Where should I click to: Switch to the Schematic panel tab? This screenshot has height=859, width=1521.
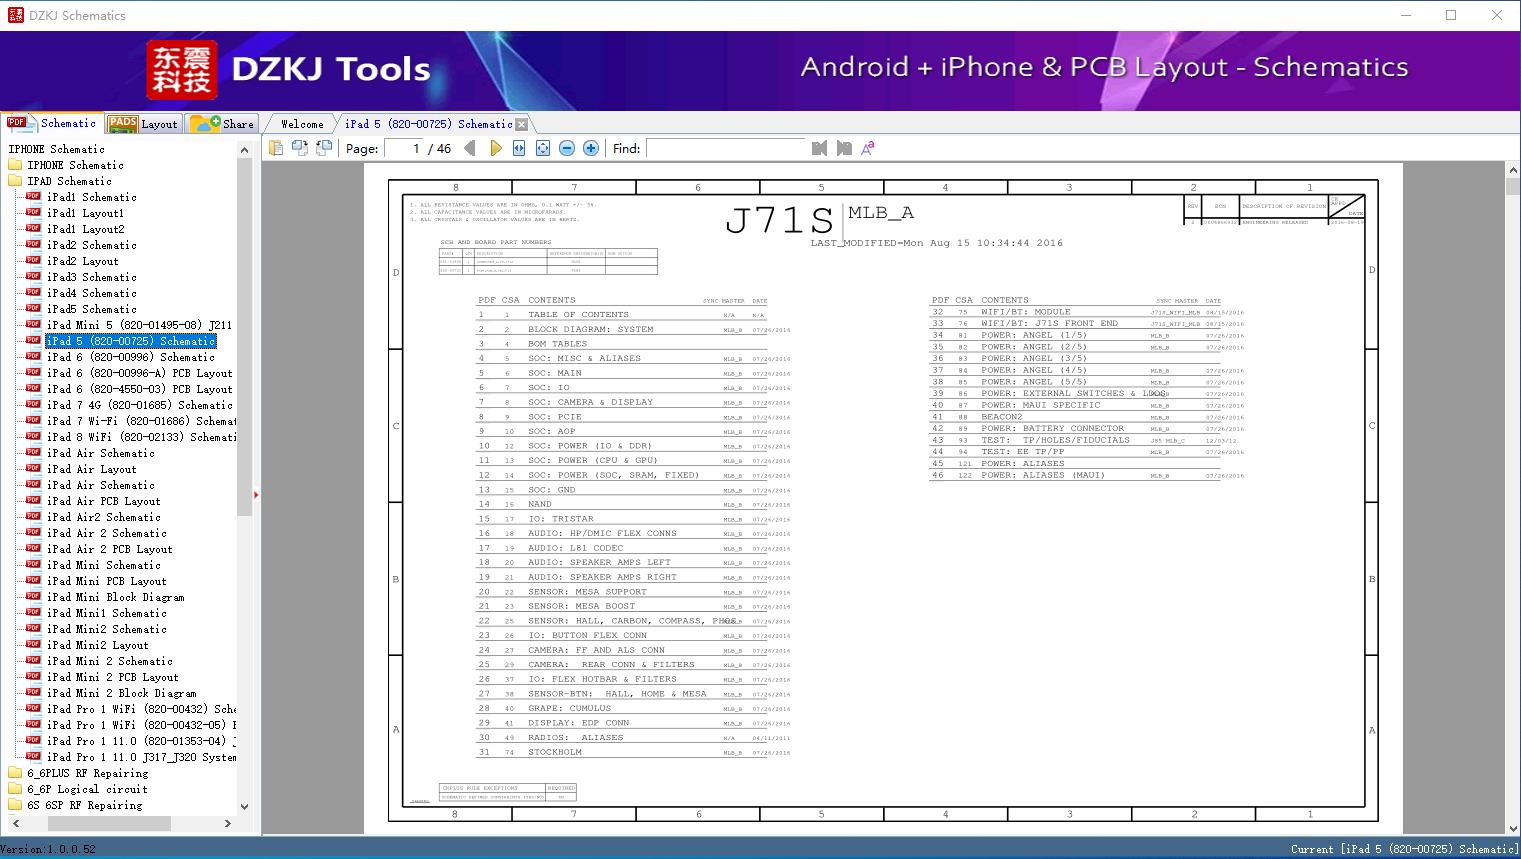[52, 123]
